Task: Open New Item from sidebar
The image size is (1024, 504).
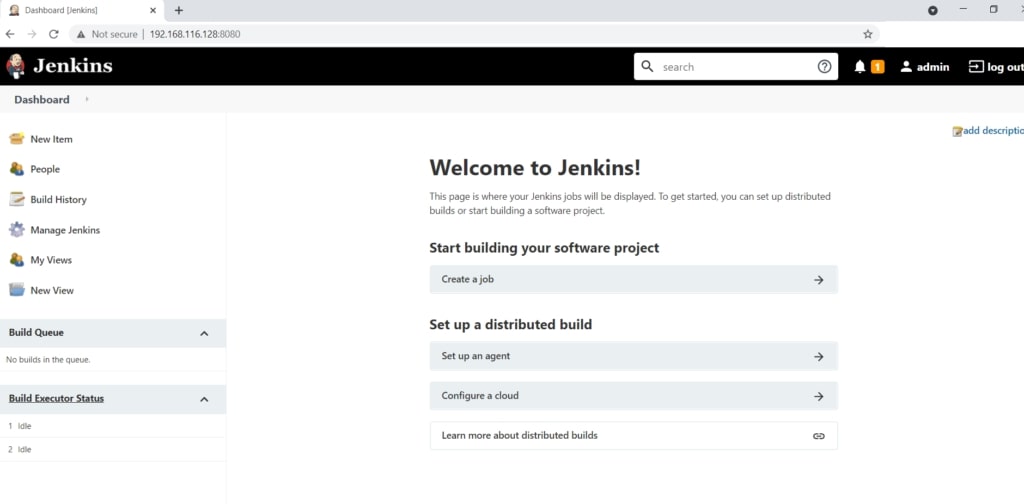Action: 52,139
